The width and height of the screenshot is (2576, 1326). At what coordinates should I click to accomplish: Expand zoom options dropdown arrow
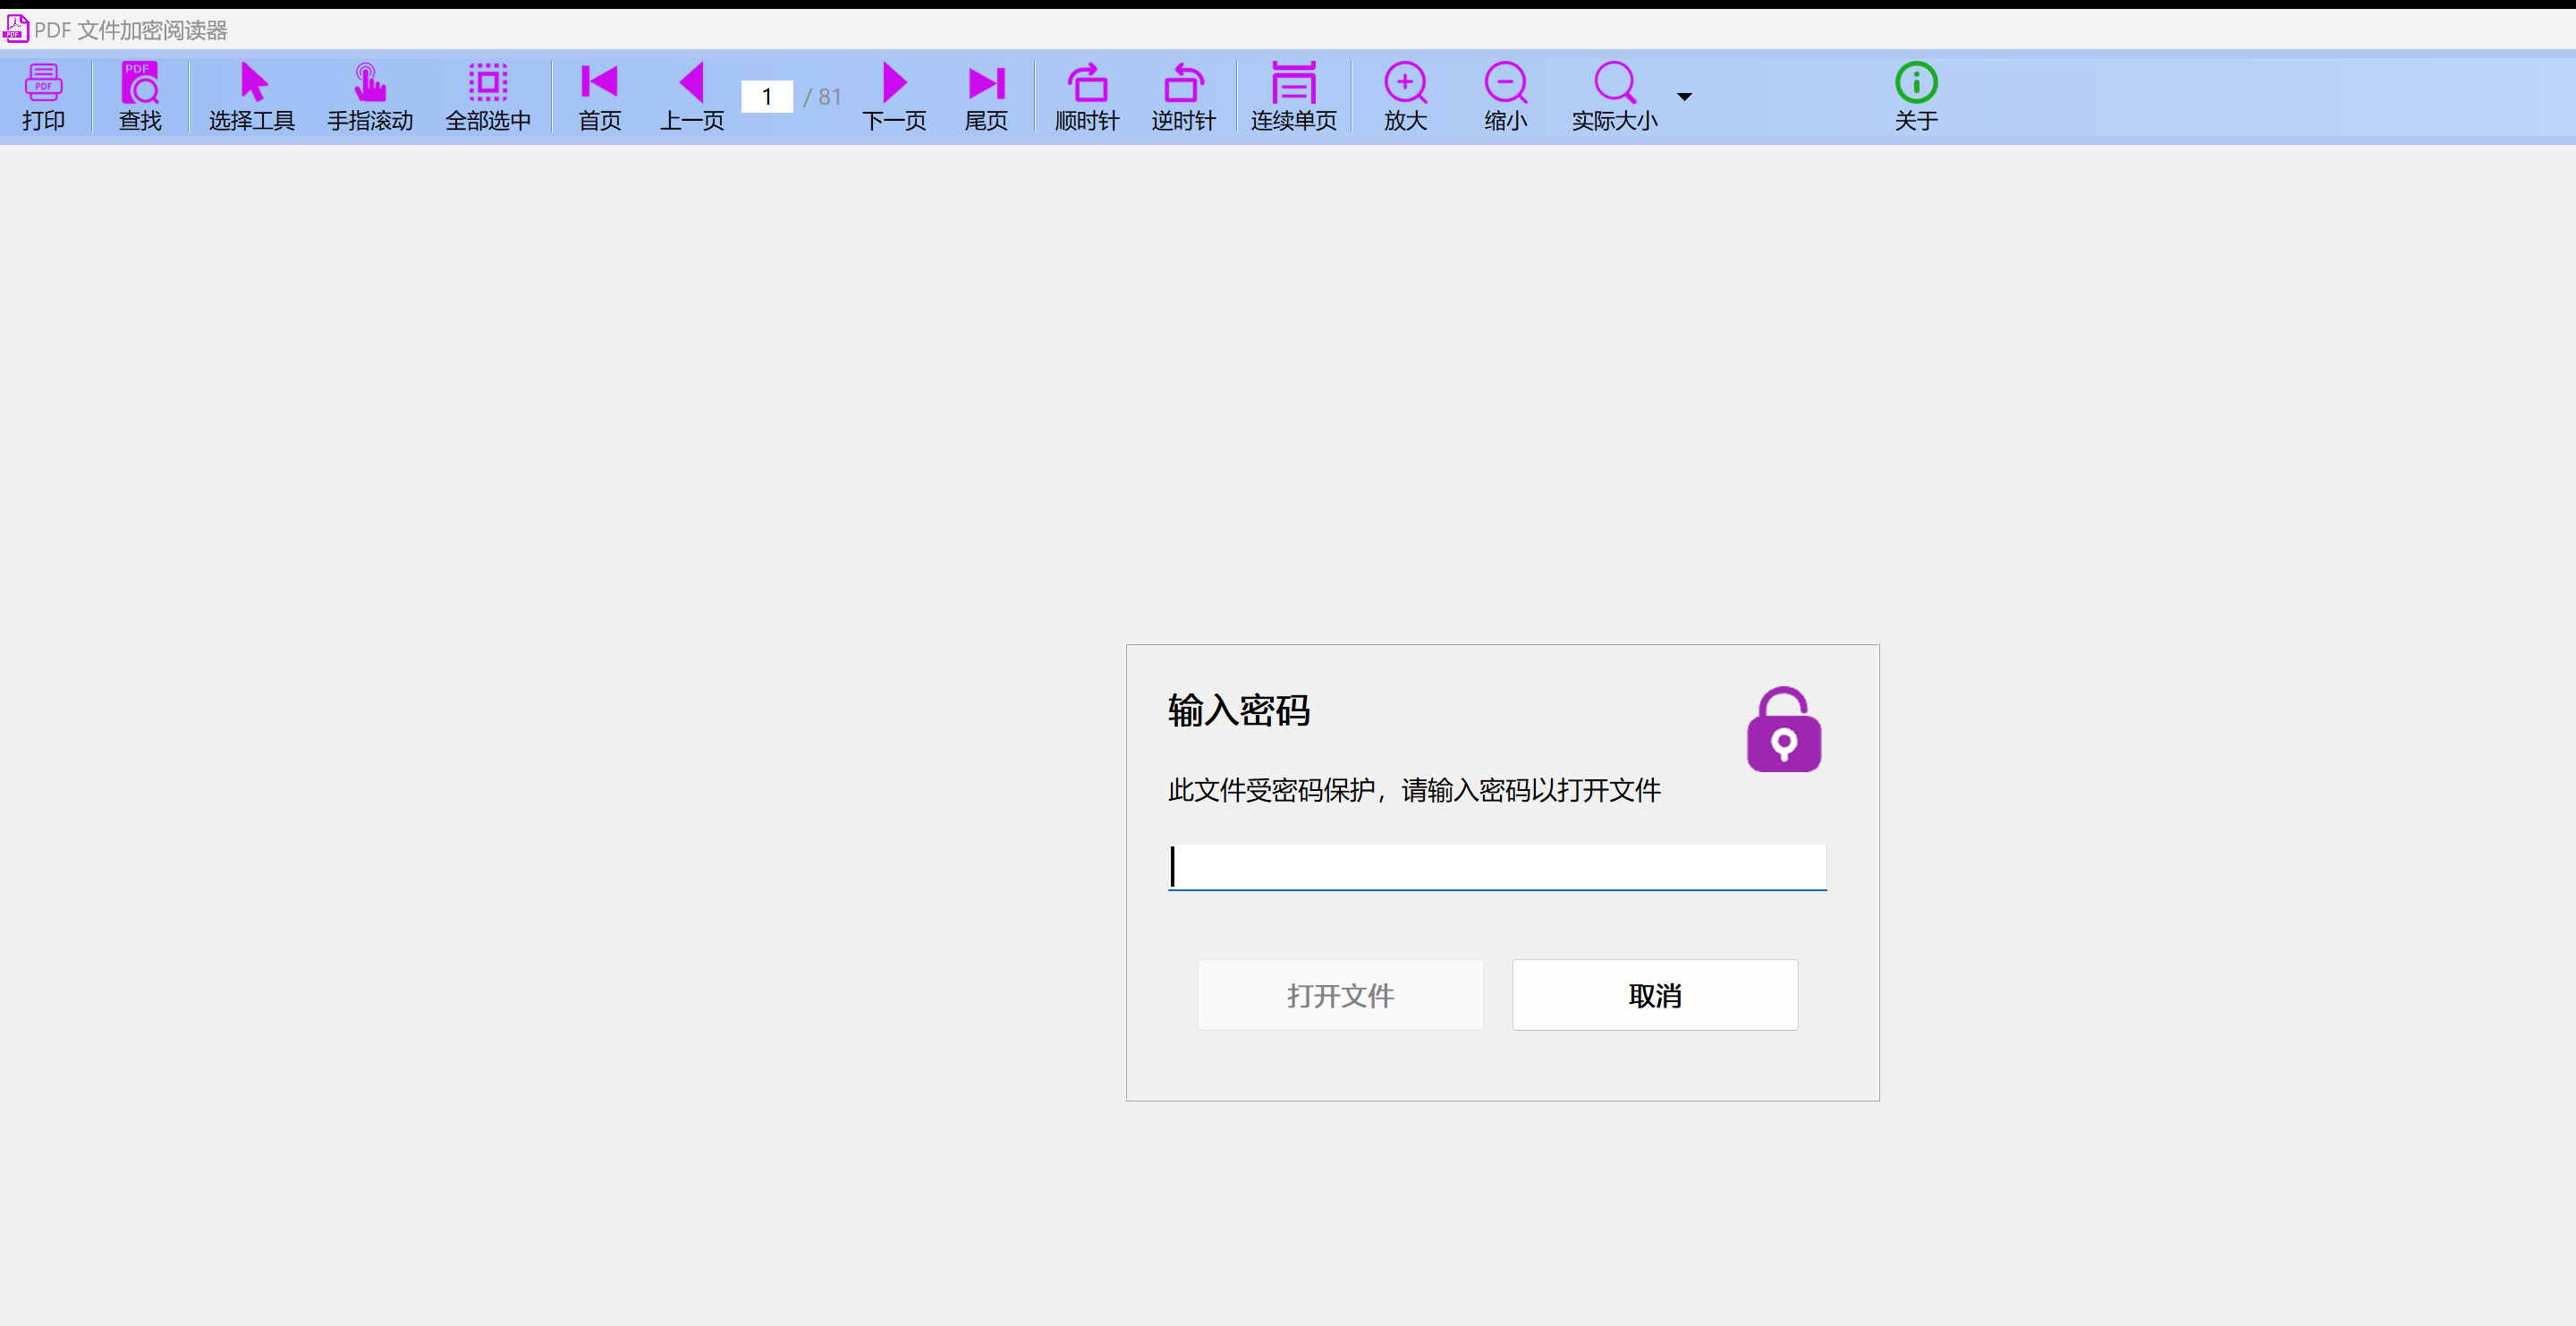tap(1684, 97)
